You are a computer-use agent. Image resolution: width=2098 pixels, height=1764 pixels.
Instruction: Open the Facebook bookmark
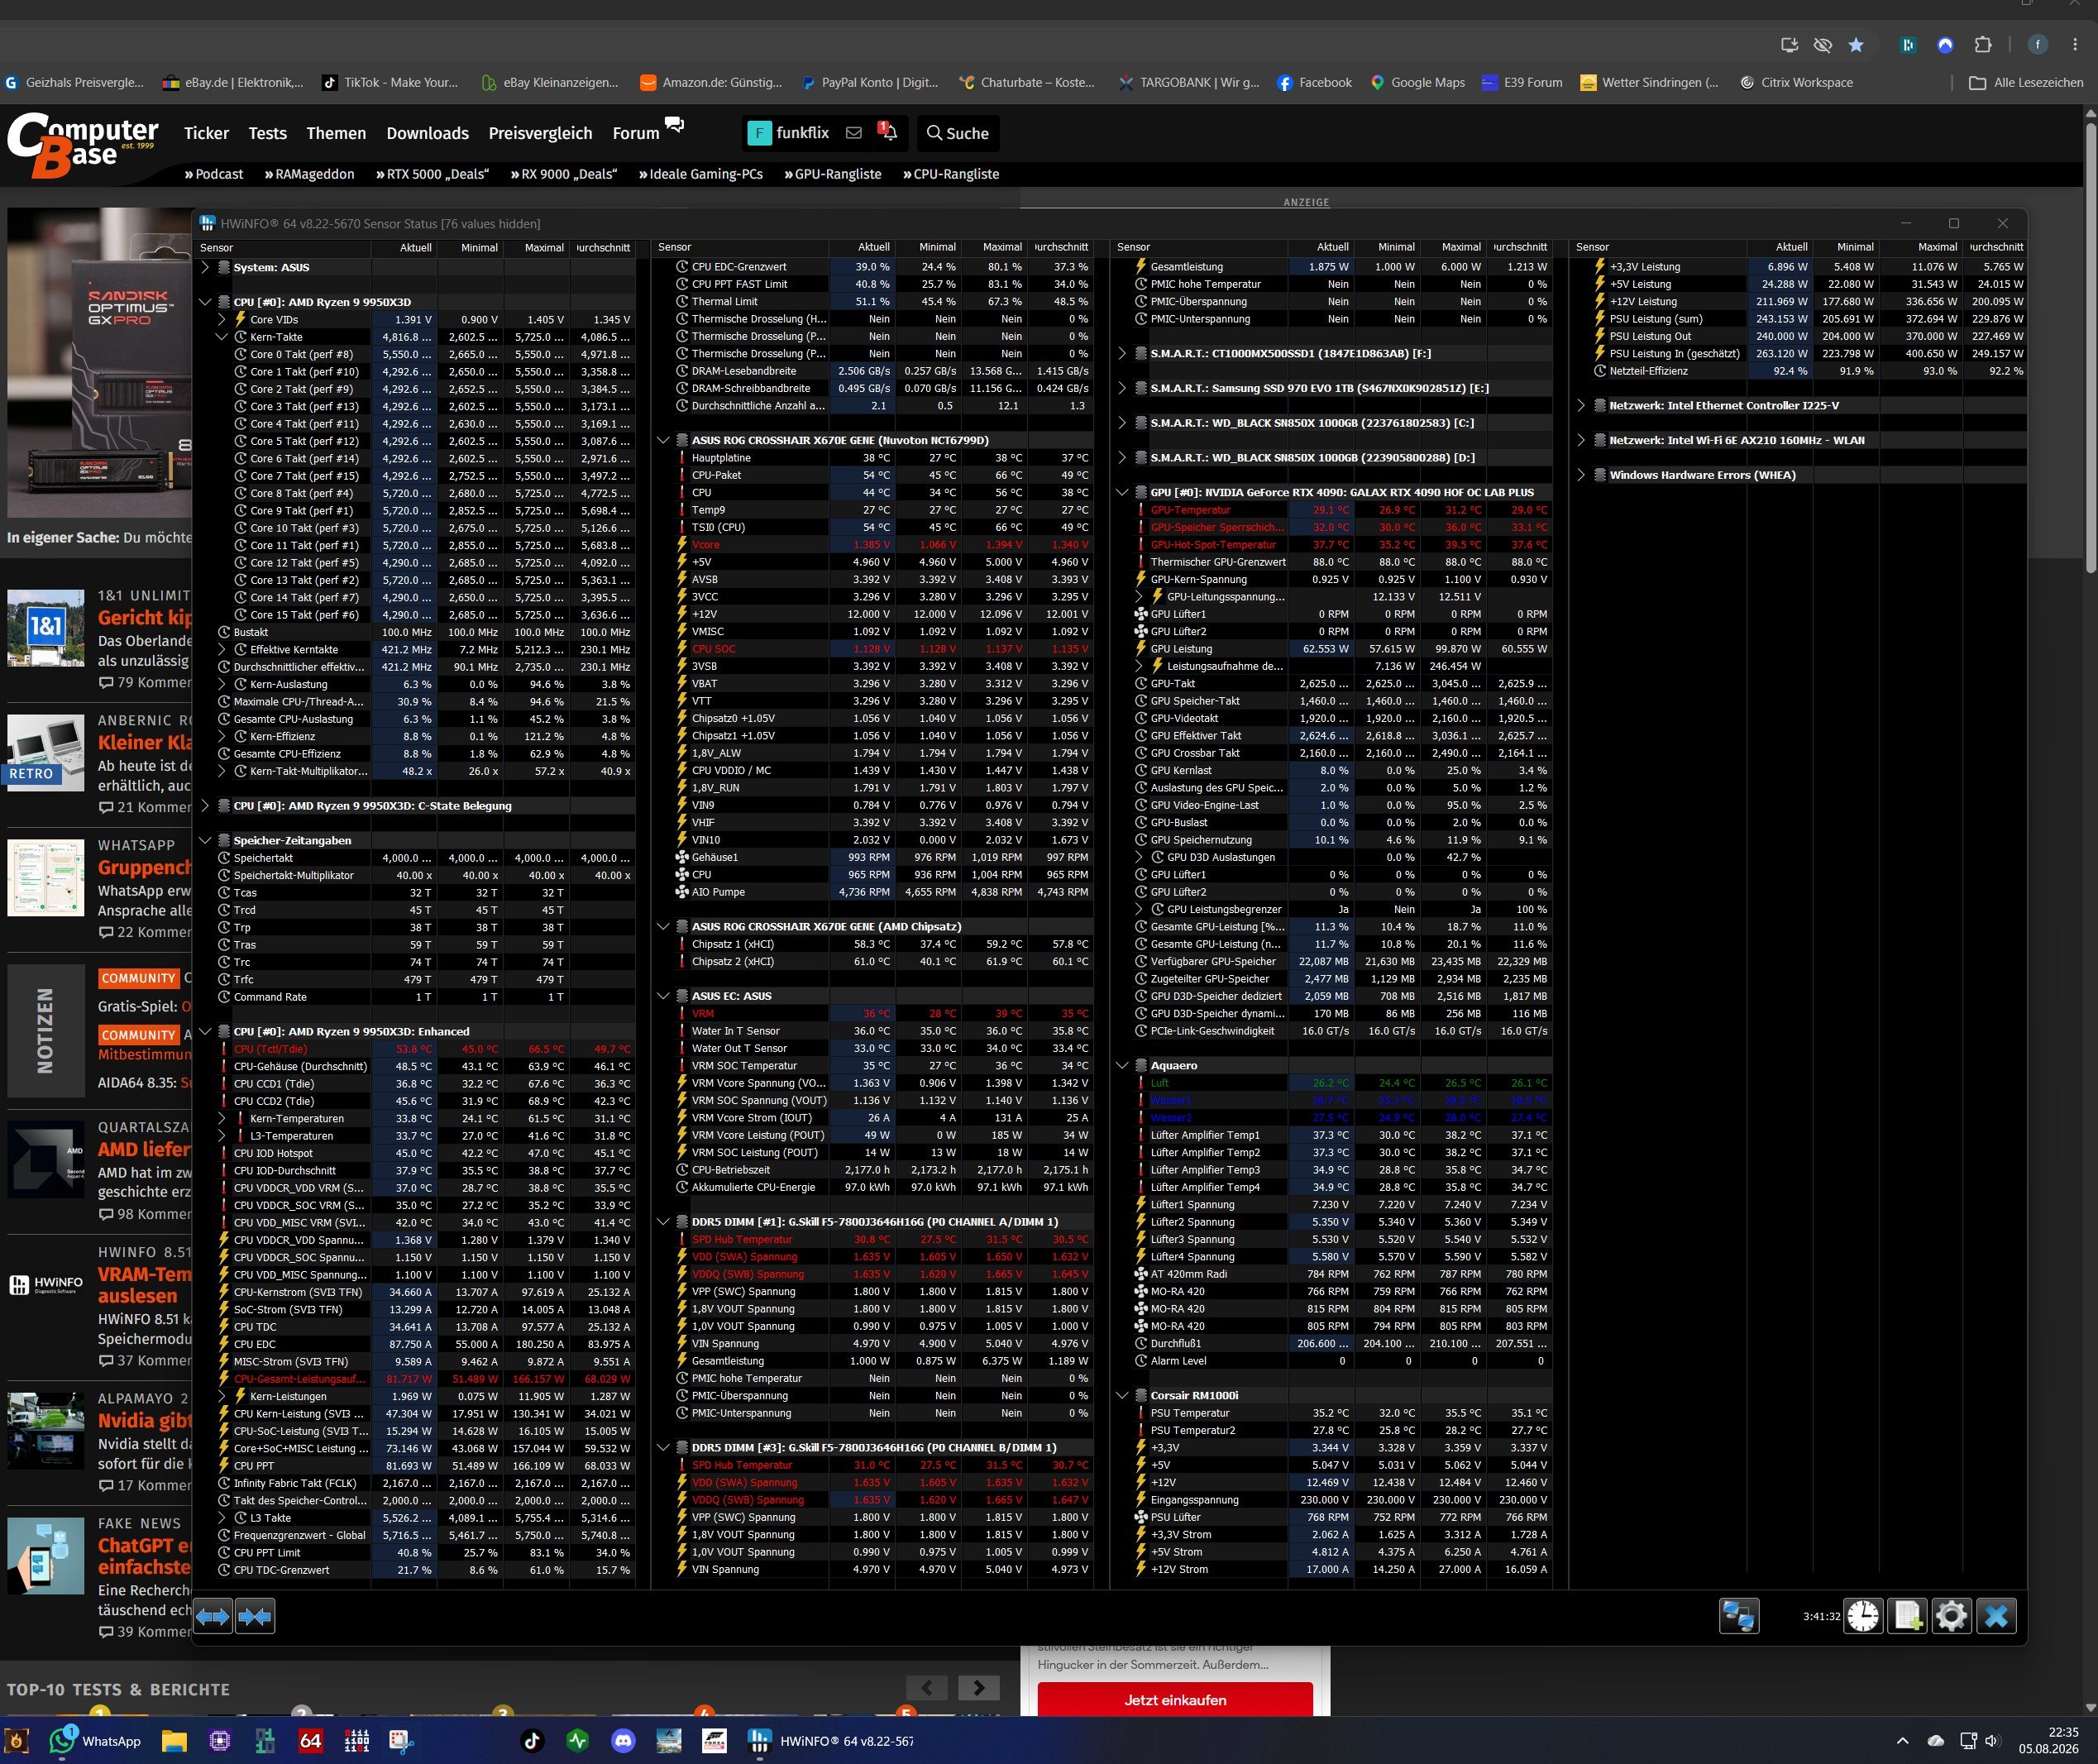tap(1314, 83)
